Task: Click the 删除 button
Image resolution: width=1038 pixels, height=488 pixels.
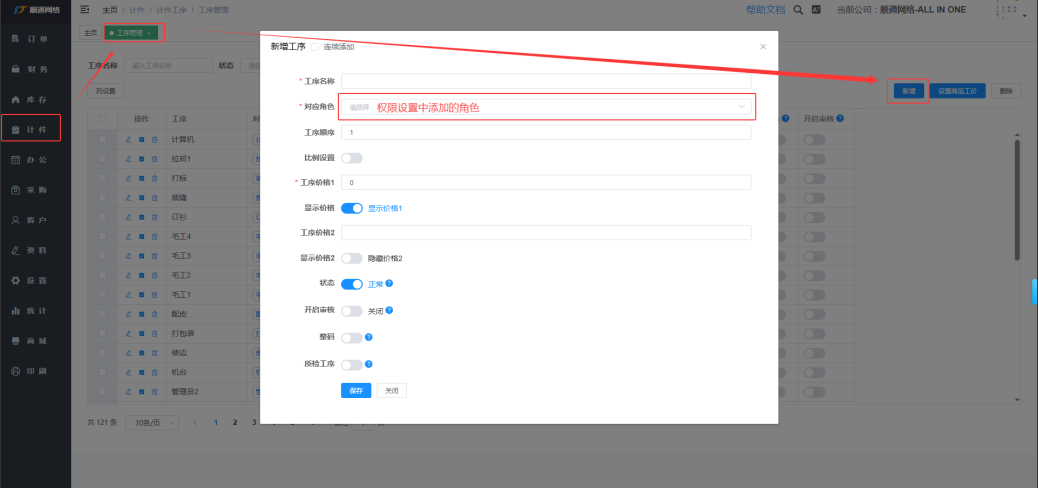Action: (1006, 91)
